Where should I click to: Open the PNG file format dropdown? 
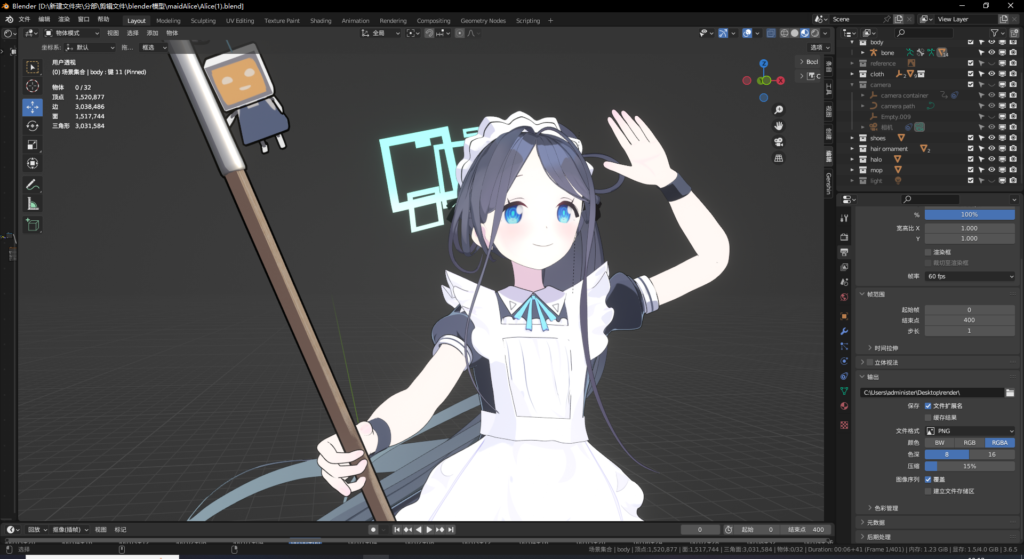coord(970,431)
